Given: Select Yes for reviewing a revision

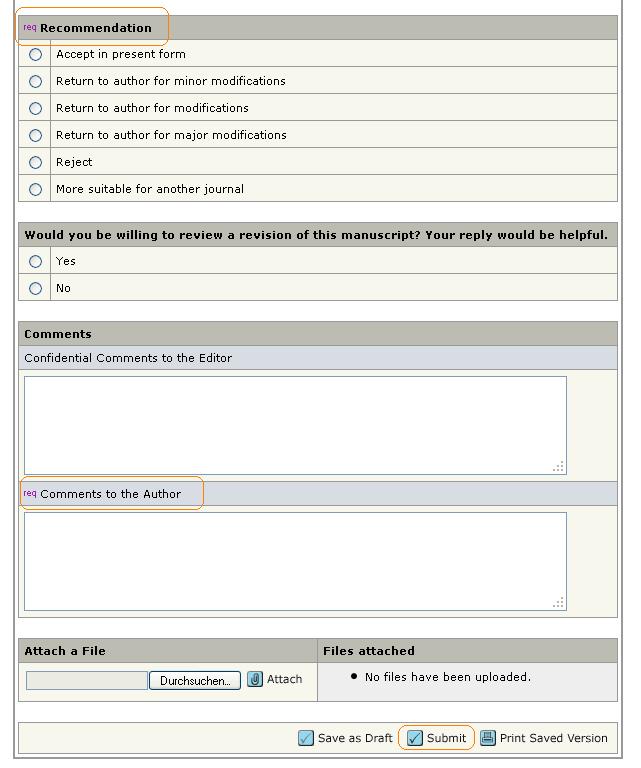Looking at the screenshot, I should tap(35, 261).
